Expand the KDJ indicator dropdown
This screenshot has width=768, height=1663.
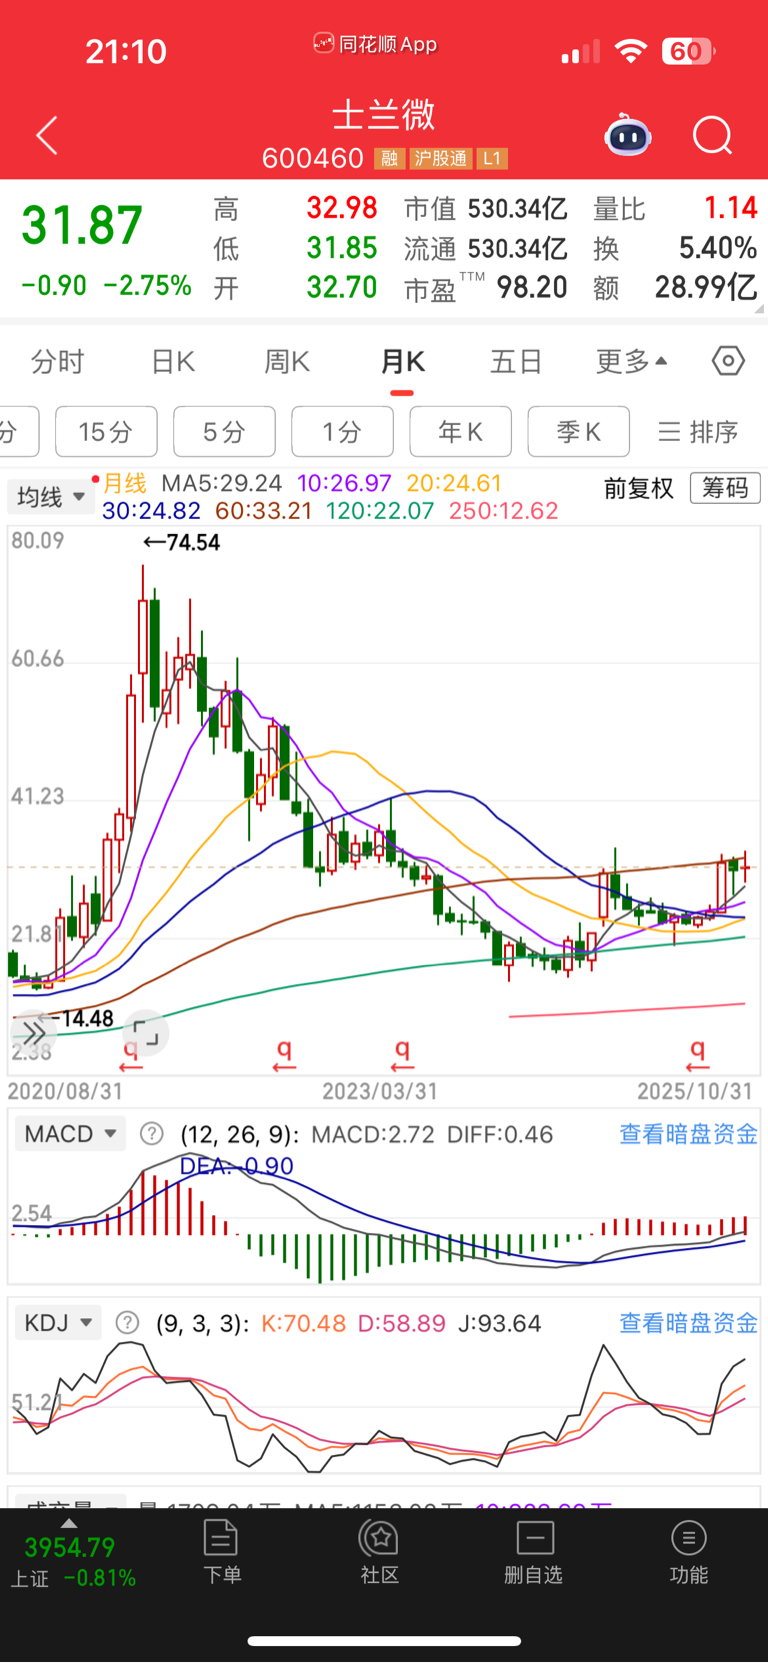(58, 1323)
